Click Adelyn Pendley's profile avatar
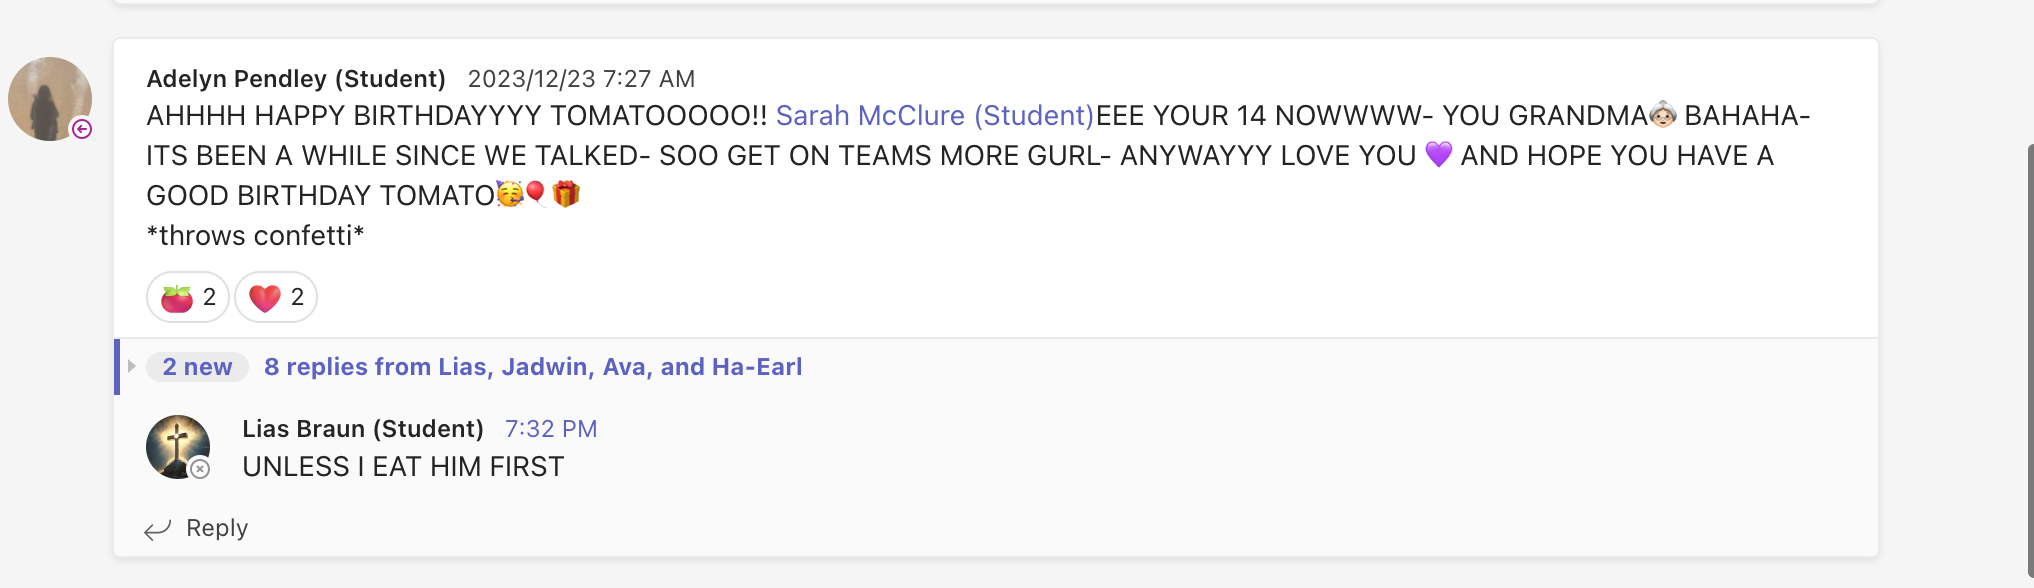 (49, 99)
